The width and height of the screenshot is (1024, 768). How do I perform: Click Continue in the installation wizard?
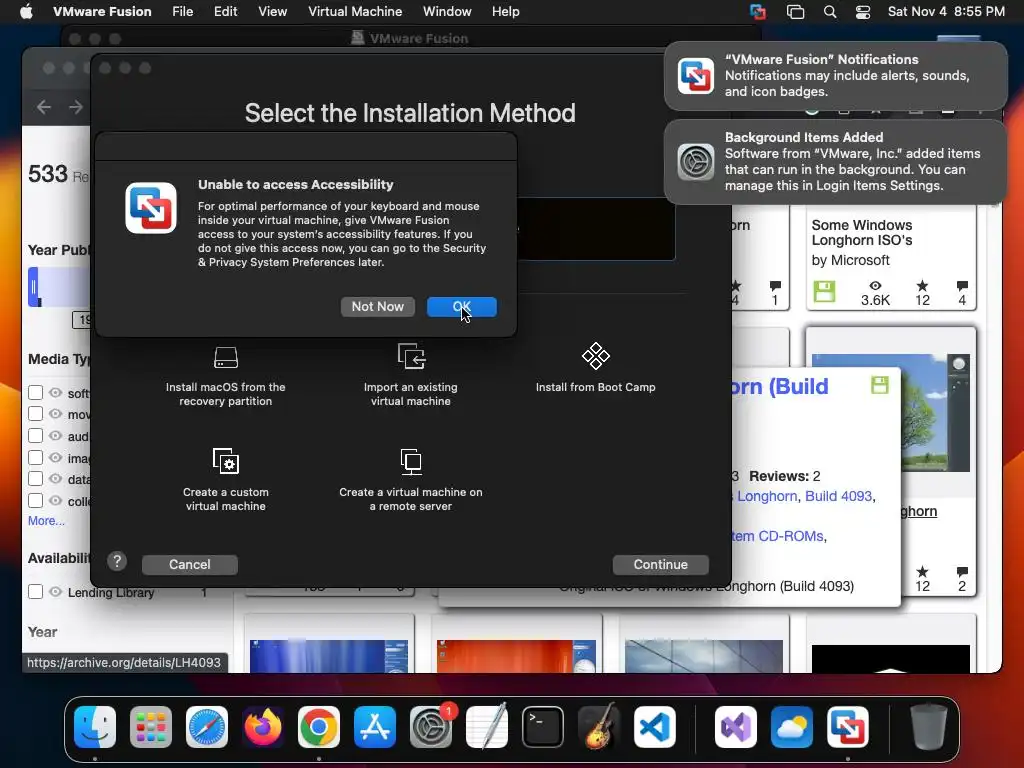(x=660, y=565)
